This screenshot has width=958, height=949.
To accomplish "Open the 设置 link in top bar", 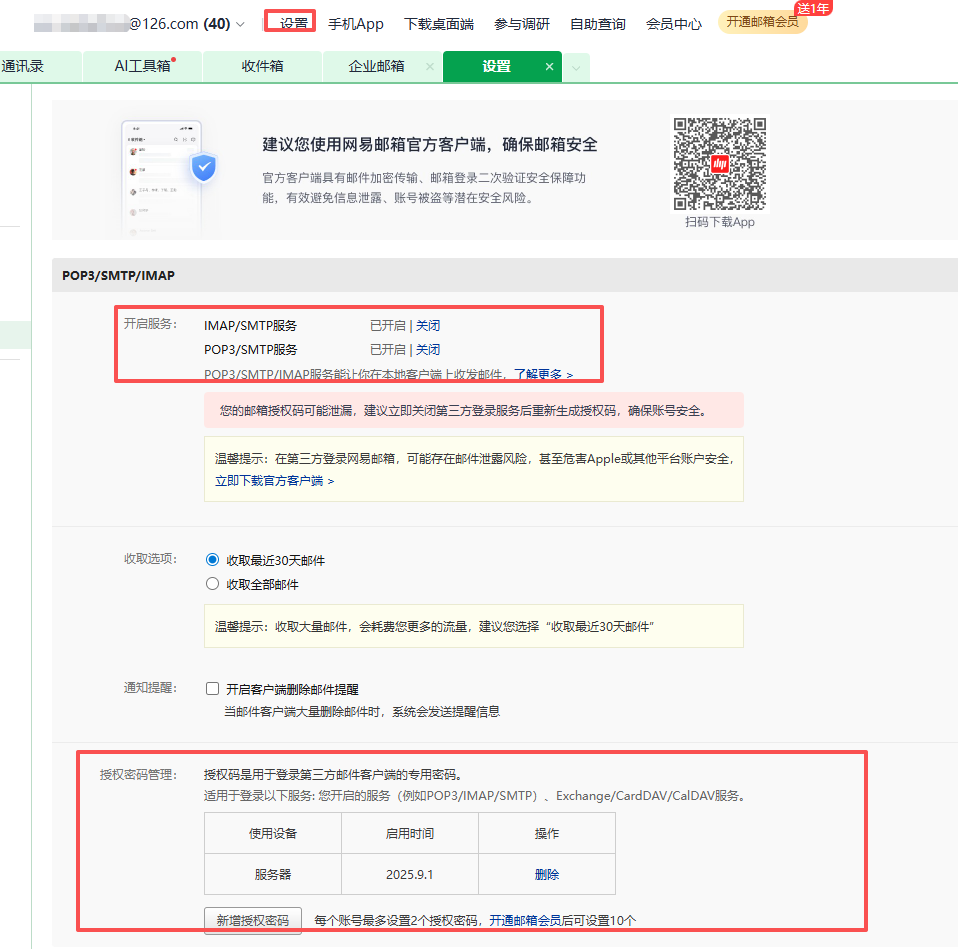I will [x=293, y=23].
